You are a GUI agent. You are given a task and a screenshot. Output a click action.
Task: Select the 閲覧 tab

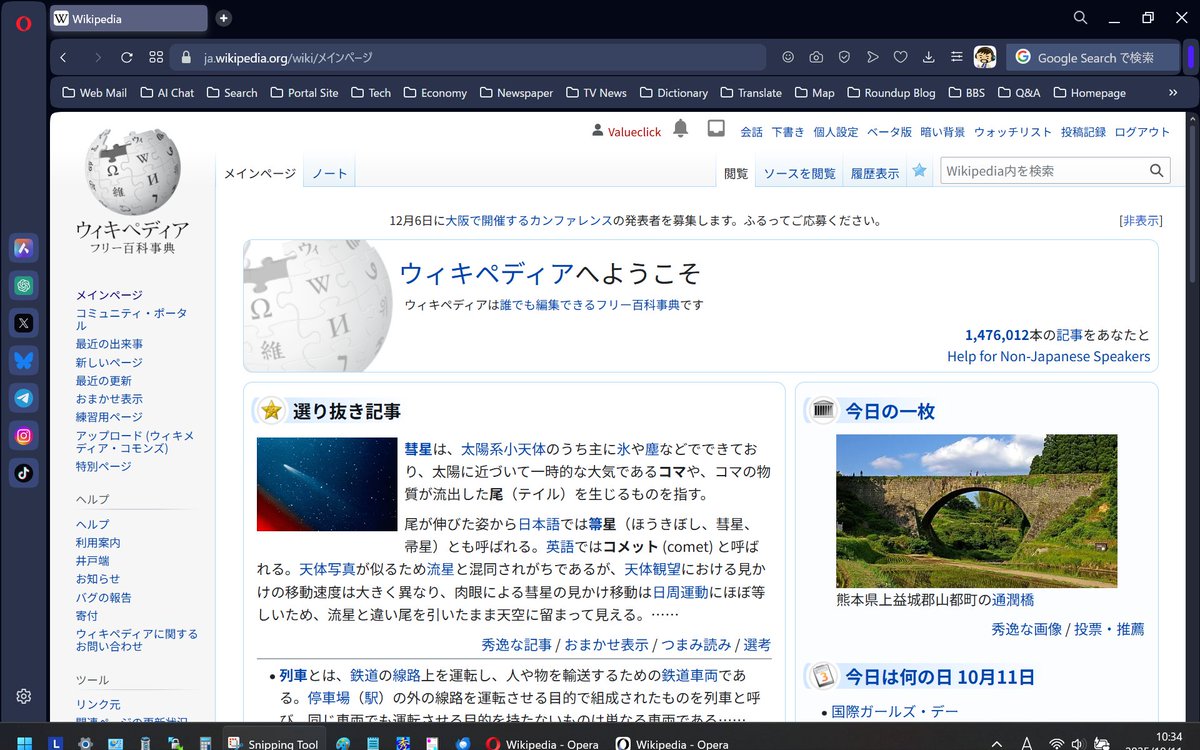[x=736, y=173]
